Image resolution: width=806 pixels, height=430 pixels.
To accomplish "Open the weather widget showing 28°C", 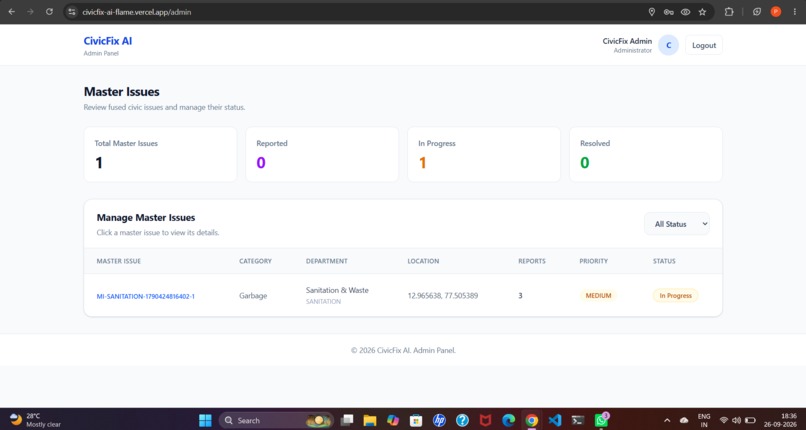I will [x=35, y=420].
